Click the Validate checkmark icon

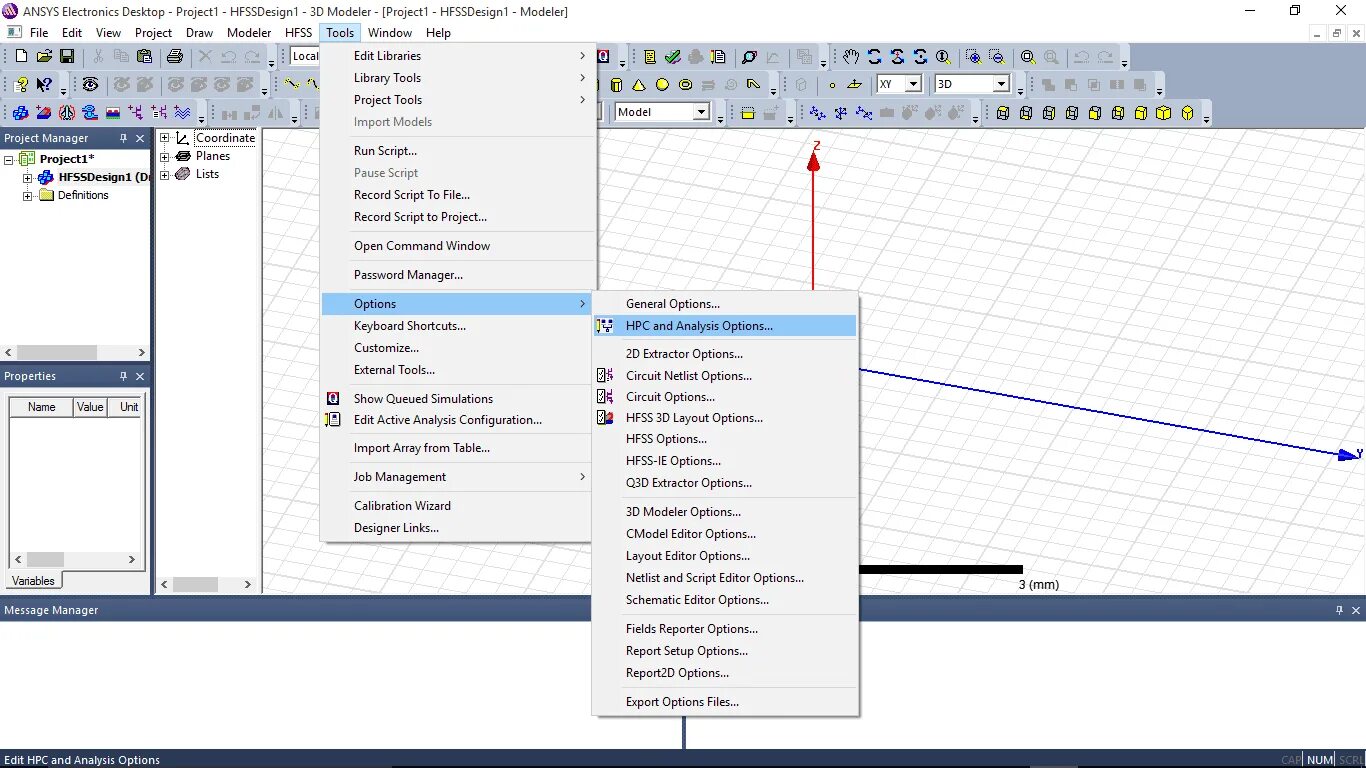tap(673, 57)
